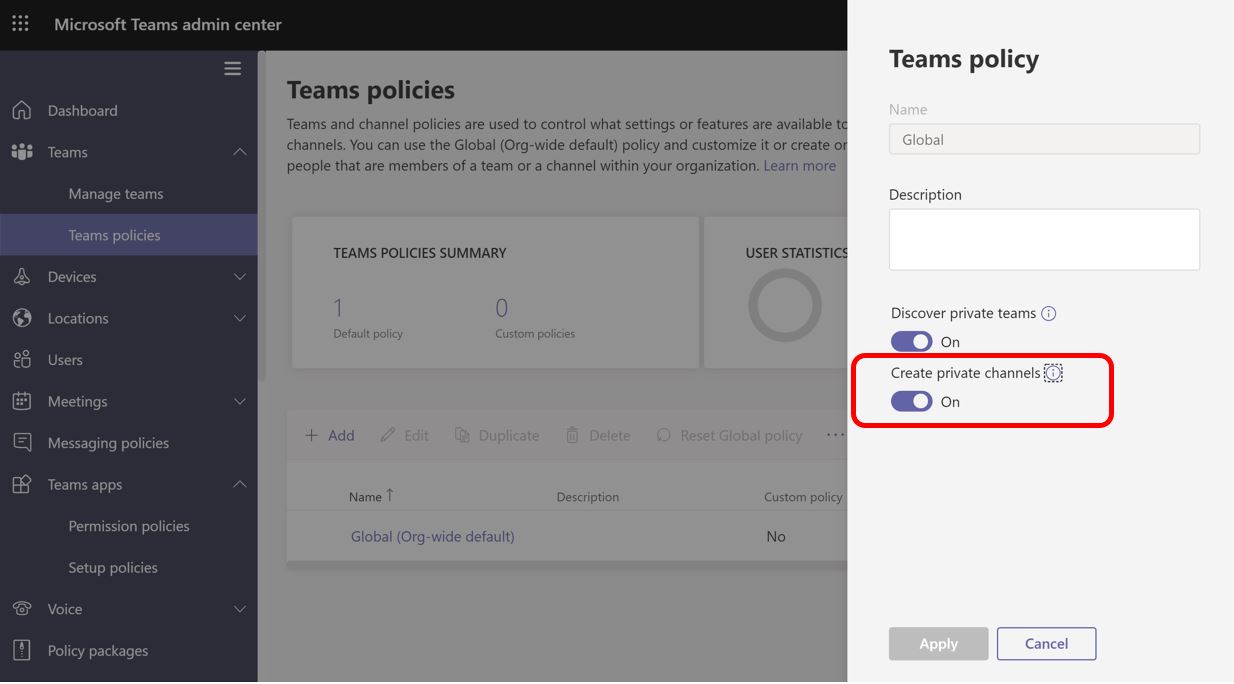Select the Duplicate policy icon

(463, 435)
